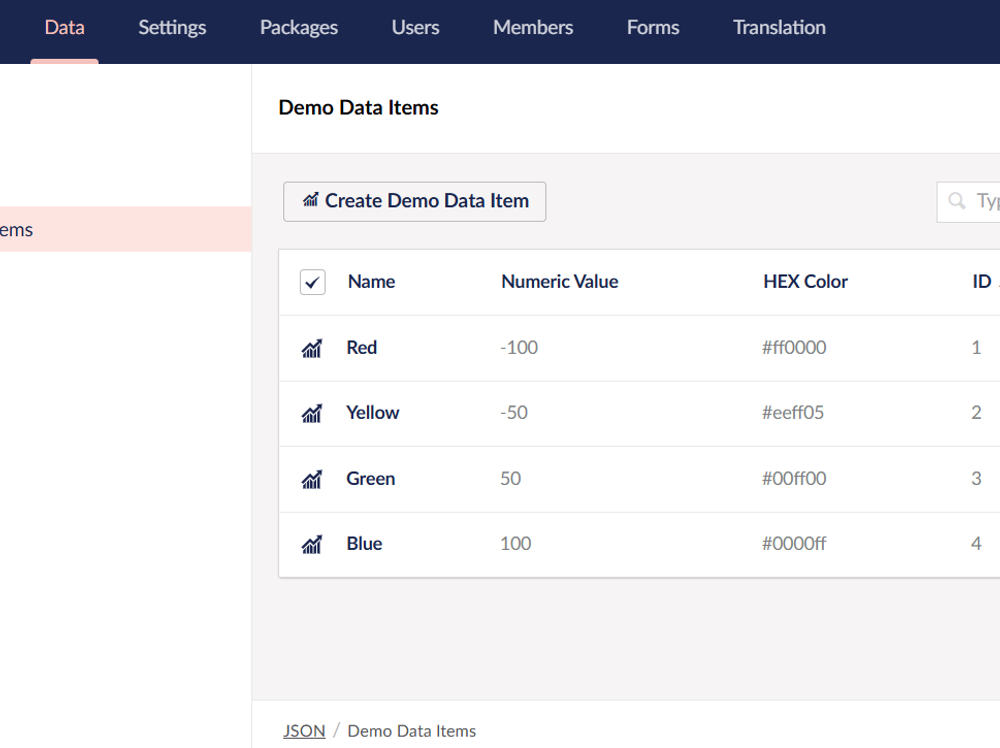Screen dimensions: 1000x748
Task: Click the chart icon beside Blue row
Action: pos(312,544)
